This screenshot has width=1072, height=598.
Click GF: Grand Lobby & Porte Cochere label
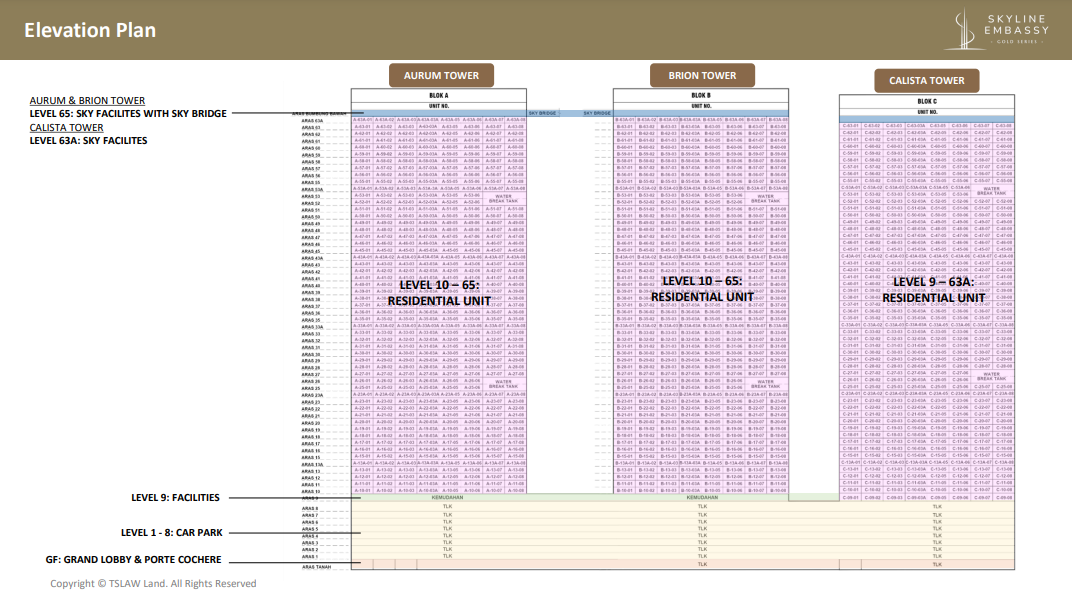(134, 560)
